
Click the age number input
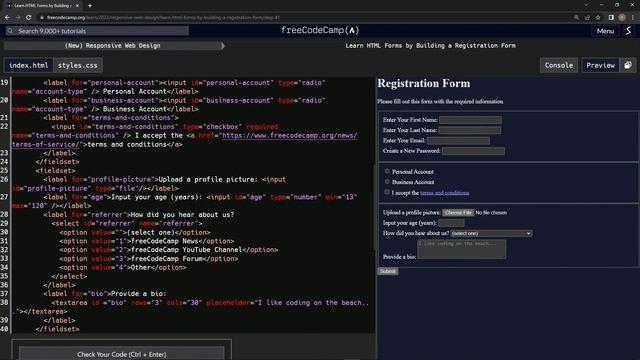[451, 223]
